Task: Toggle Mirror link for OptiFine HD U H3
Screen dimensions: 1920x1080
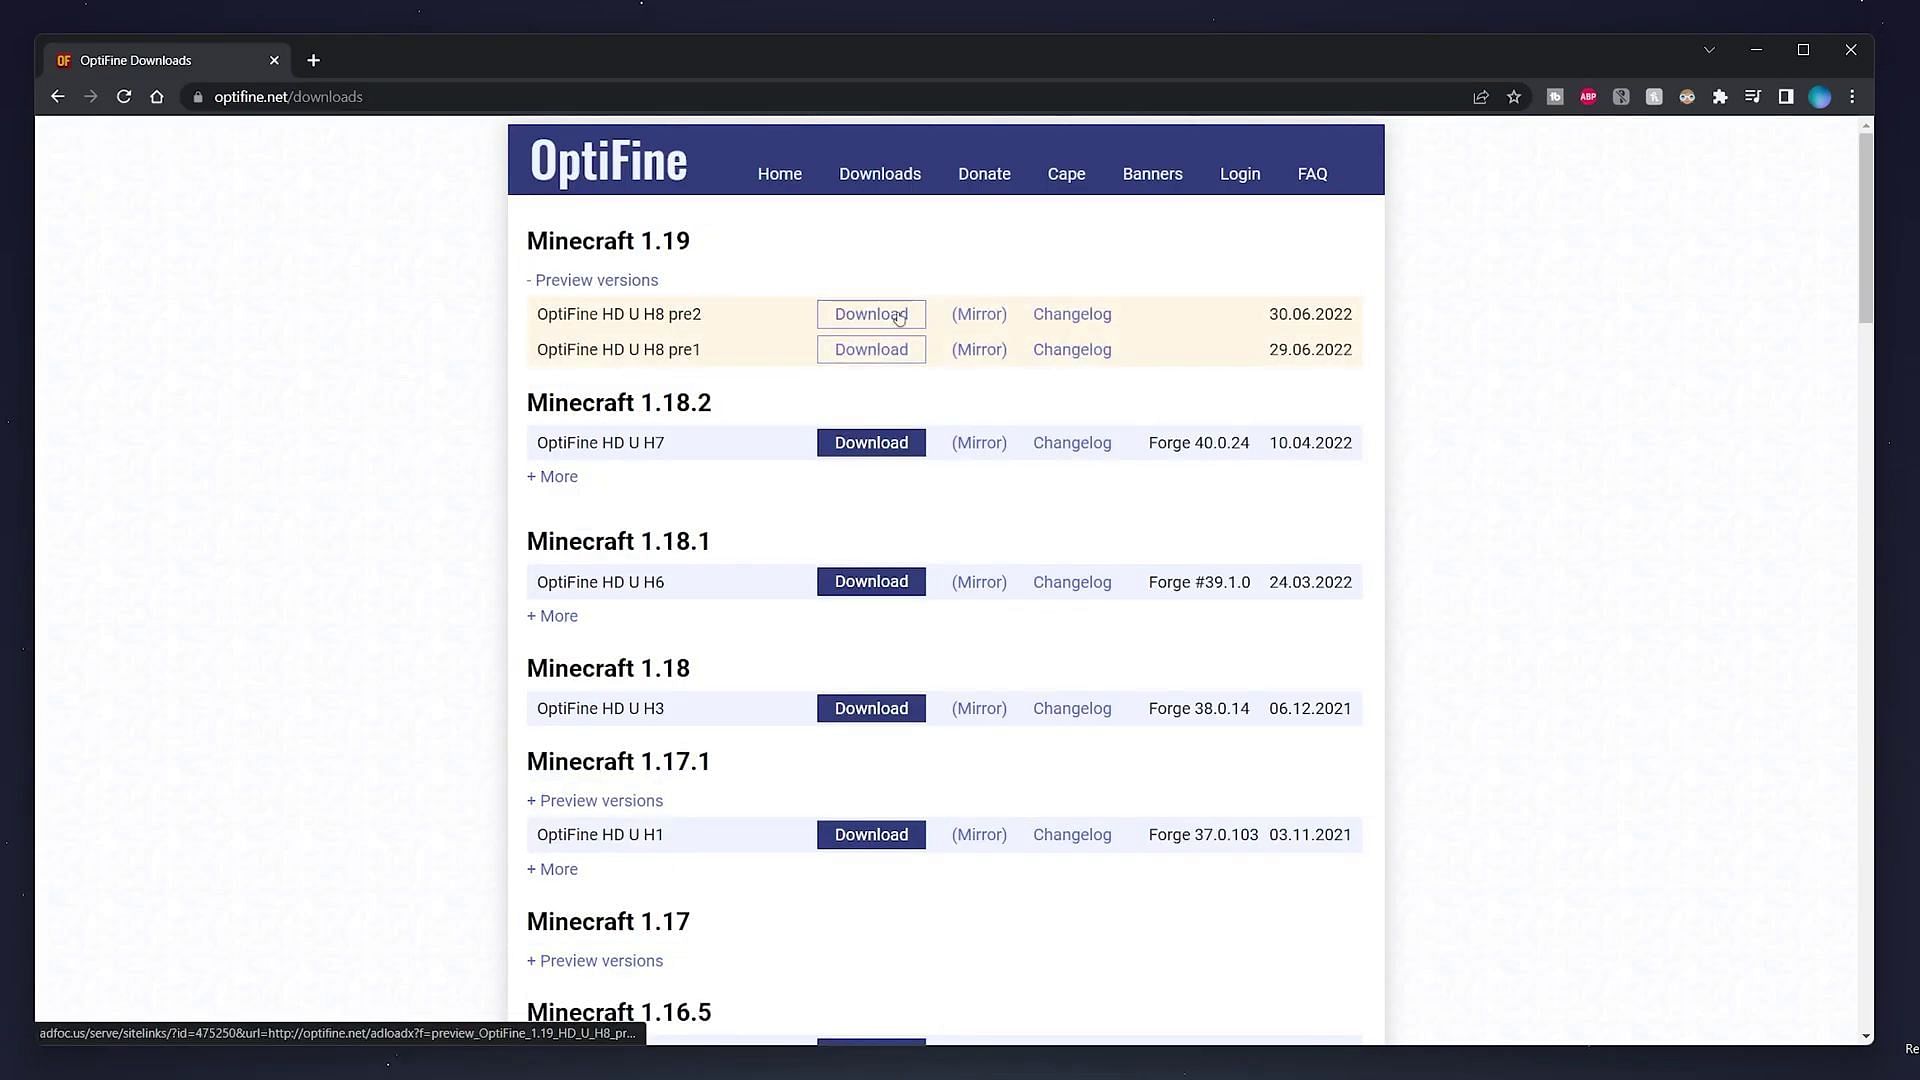Action: tap(978, 708)
